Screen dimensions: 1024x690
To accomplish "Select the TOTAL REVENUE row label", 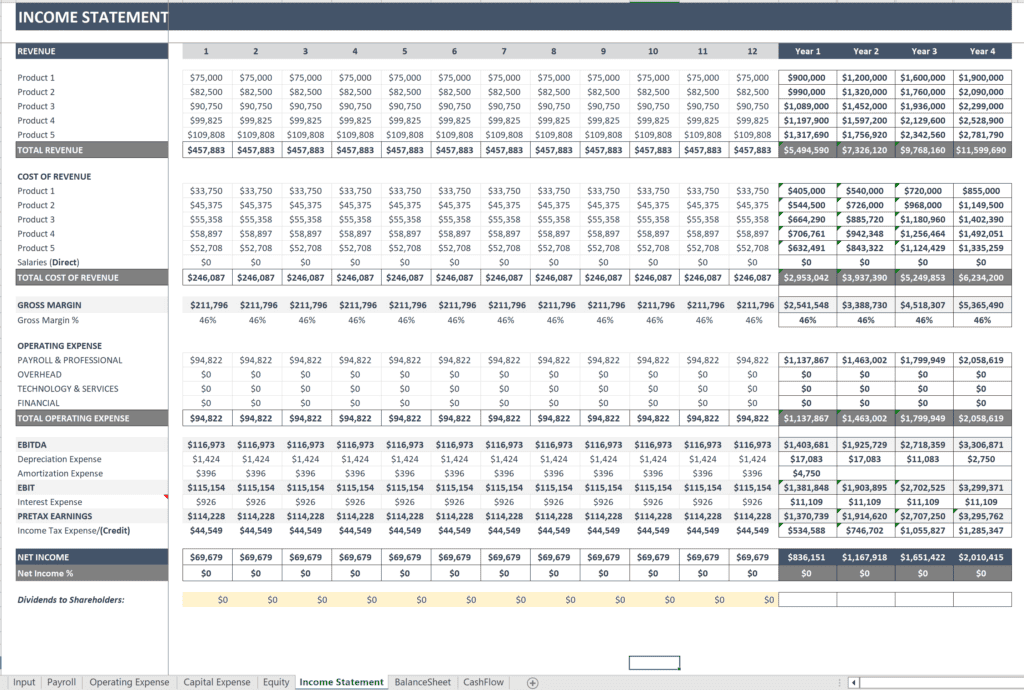I will [92, 150].
